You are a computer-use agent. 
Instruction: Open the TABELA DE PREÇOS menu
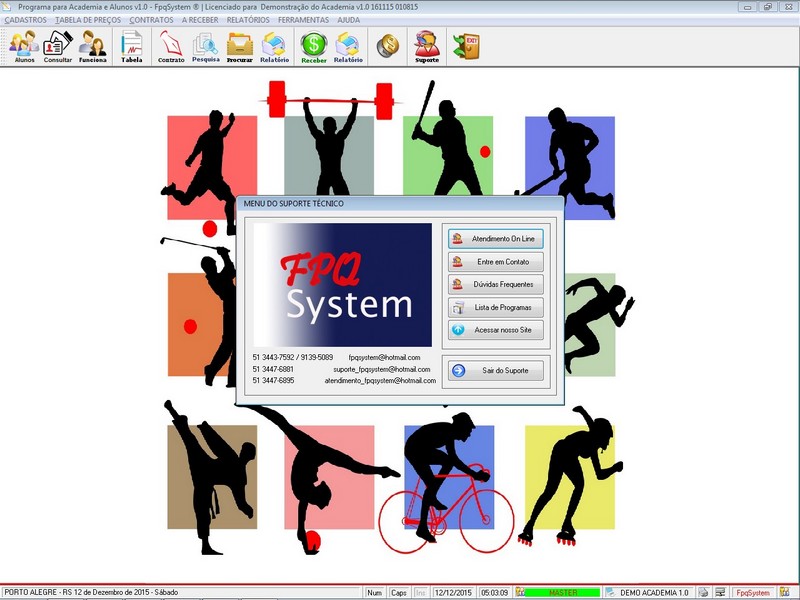tap(88, 20)
